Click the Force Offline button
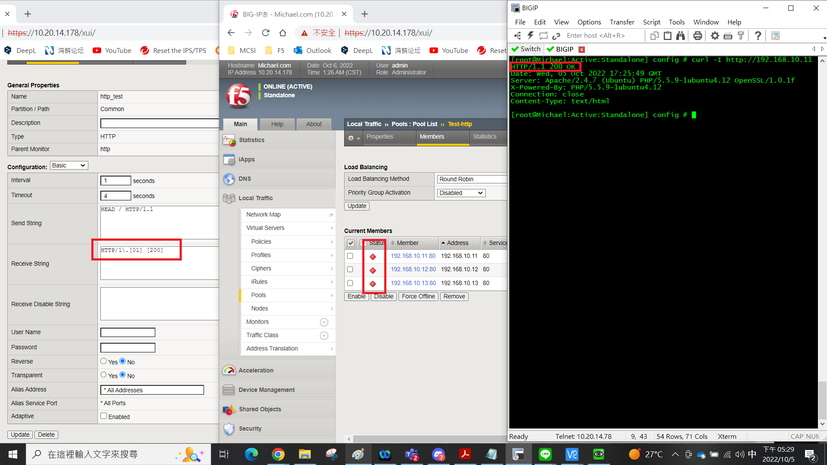The width and height of the screenshot is (827, 465). [x=418, y=297]
